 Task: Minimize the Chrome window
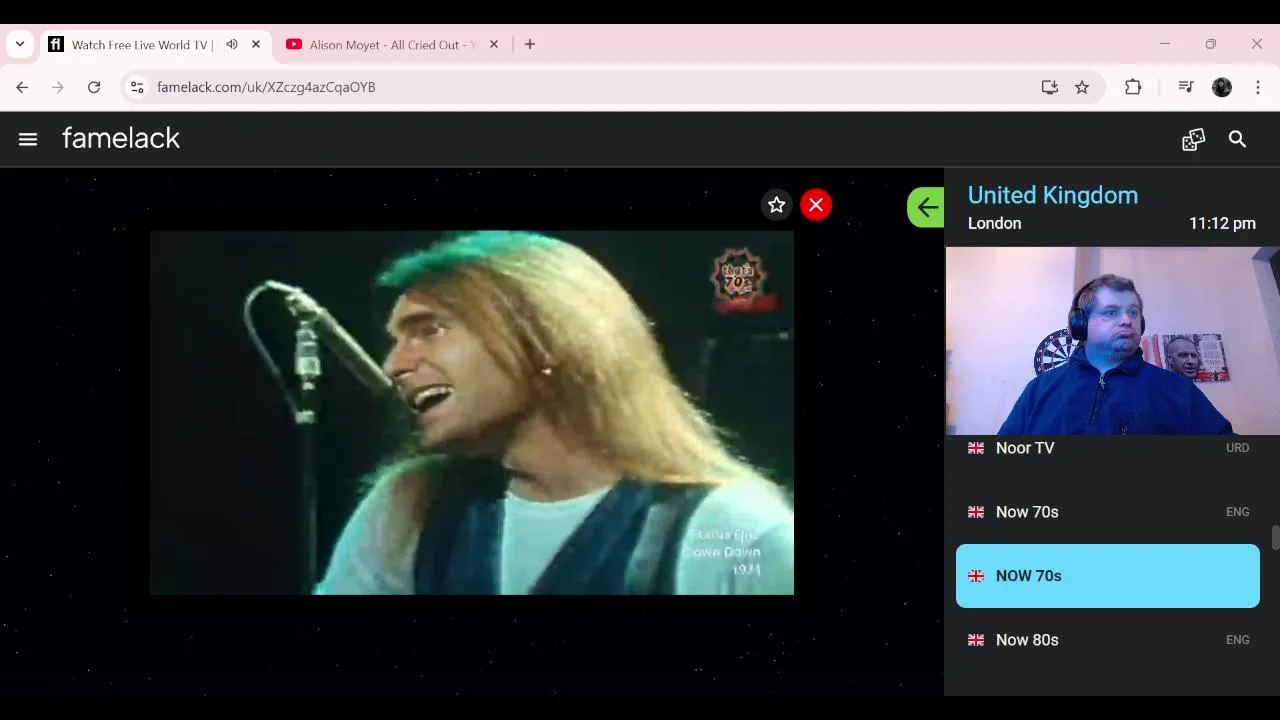(1164, 44)
